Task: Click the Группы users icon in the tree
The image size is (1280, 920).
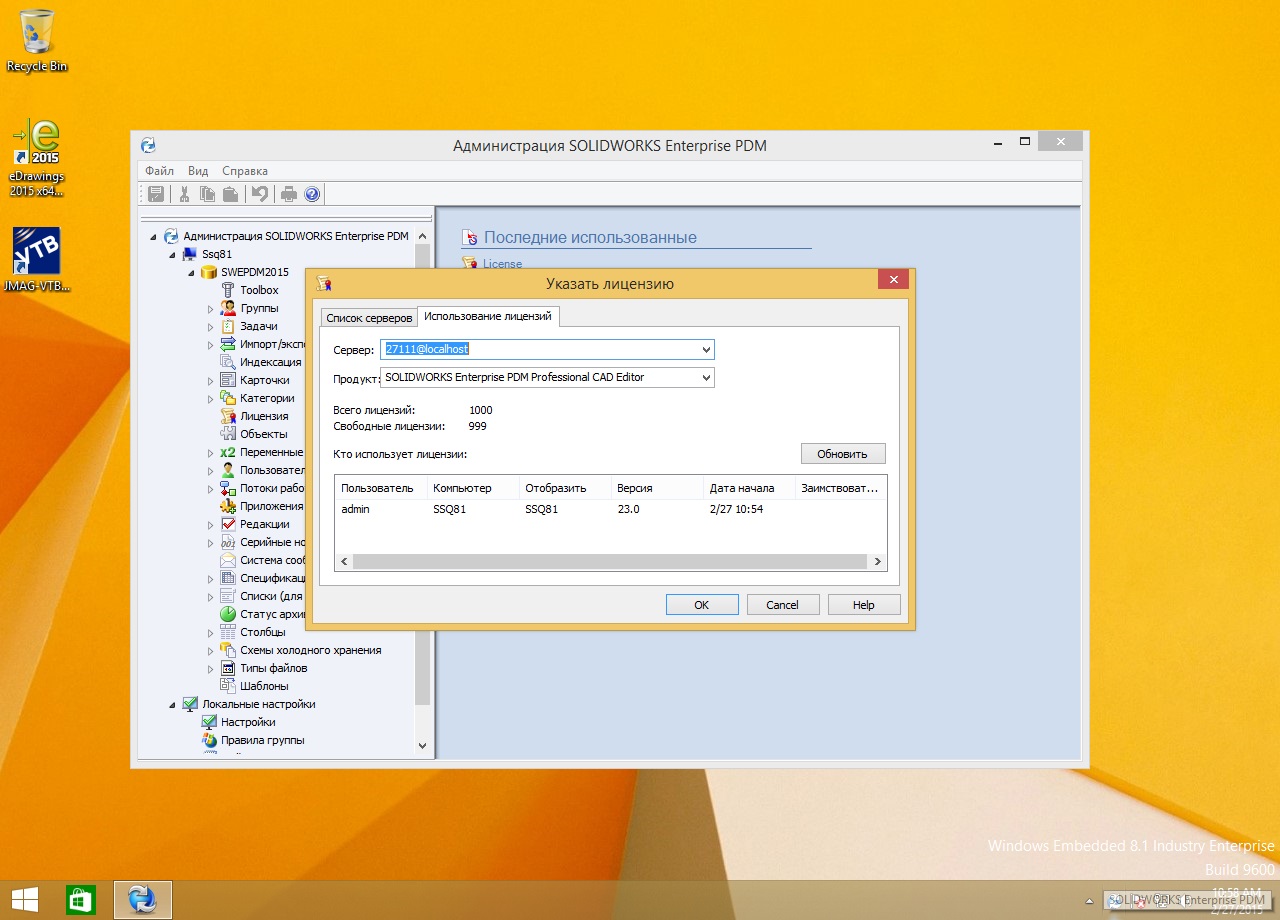Action: (228, 308)
